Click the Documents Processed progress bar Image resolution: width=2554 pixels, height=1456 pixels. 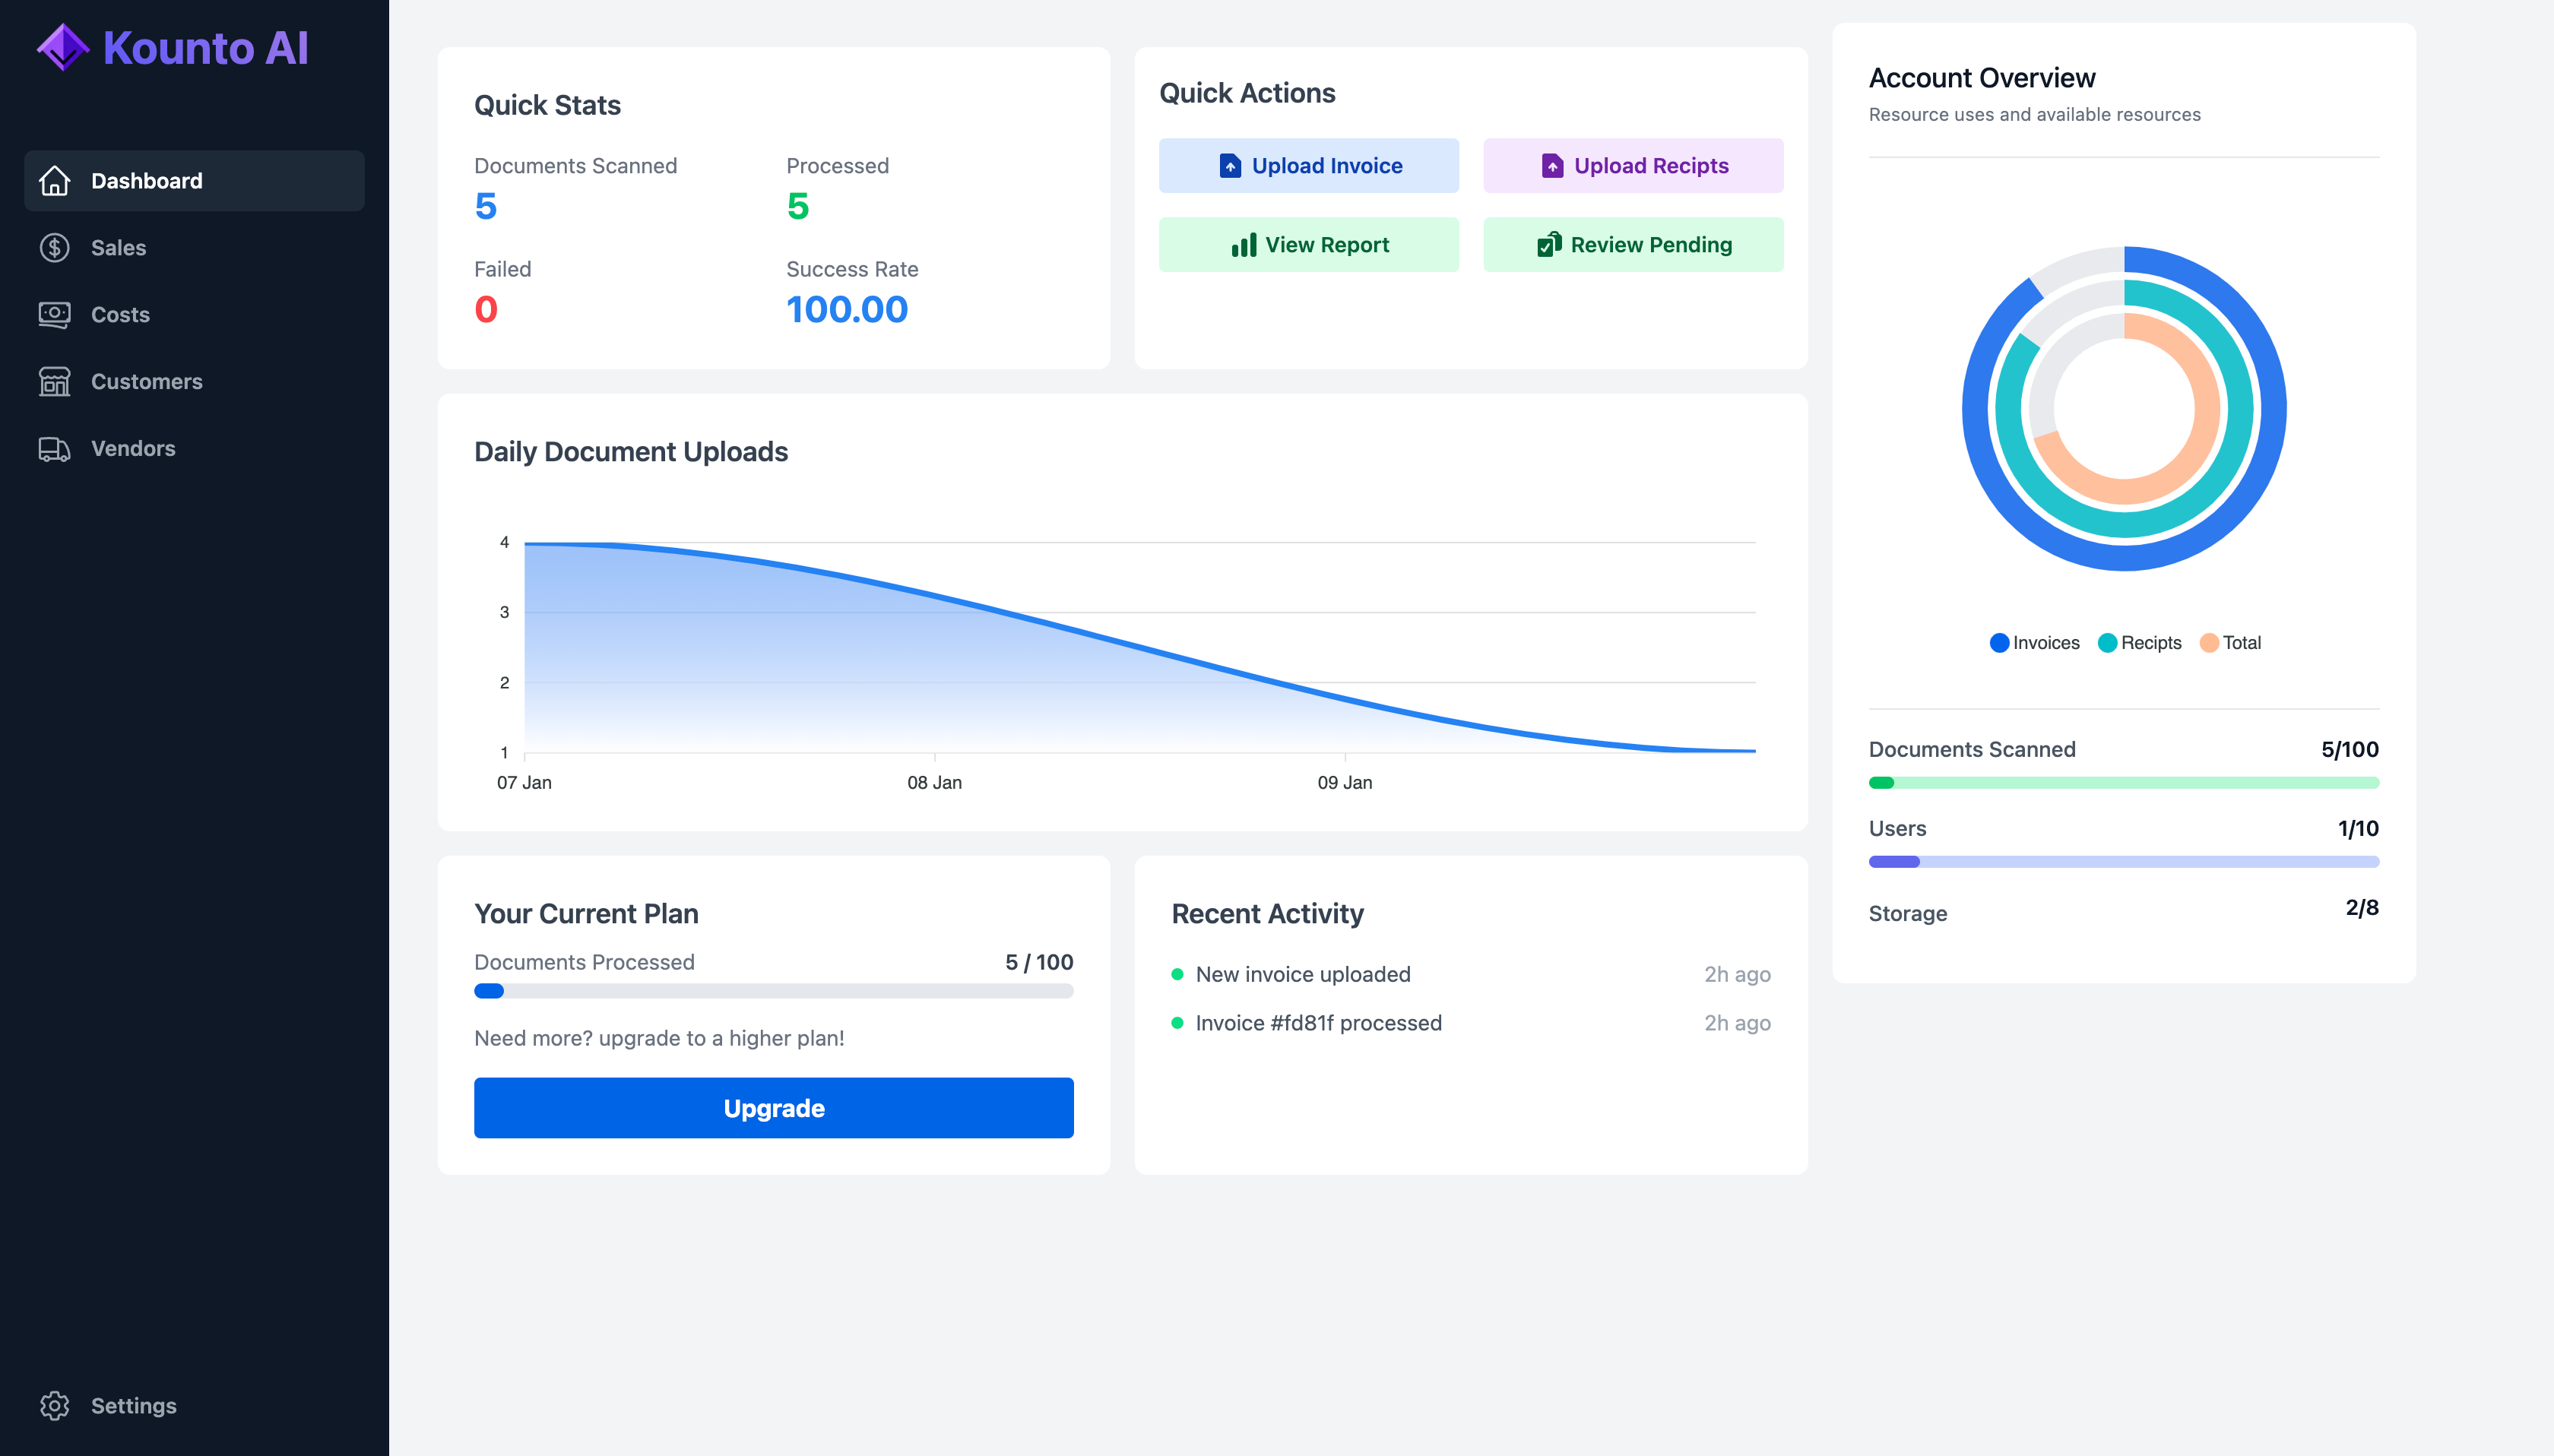click(x=773, y=990)
